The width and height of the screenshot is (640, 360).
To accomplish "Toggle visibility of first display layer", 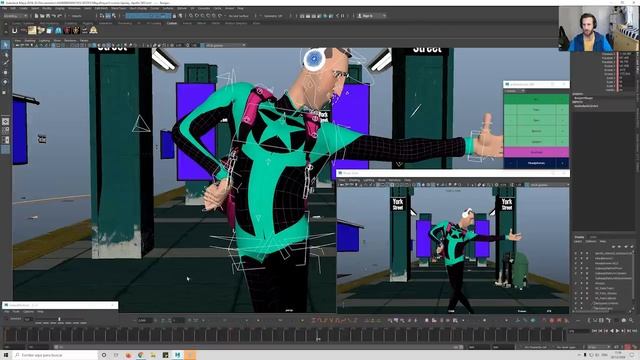I will [x=576, y=253].
